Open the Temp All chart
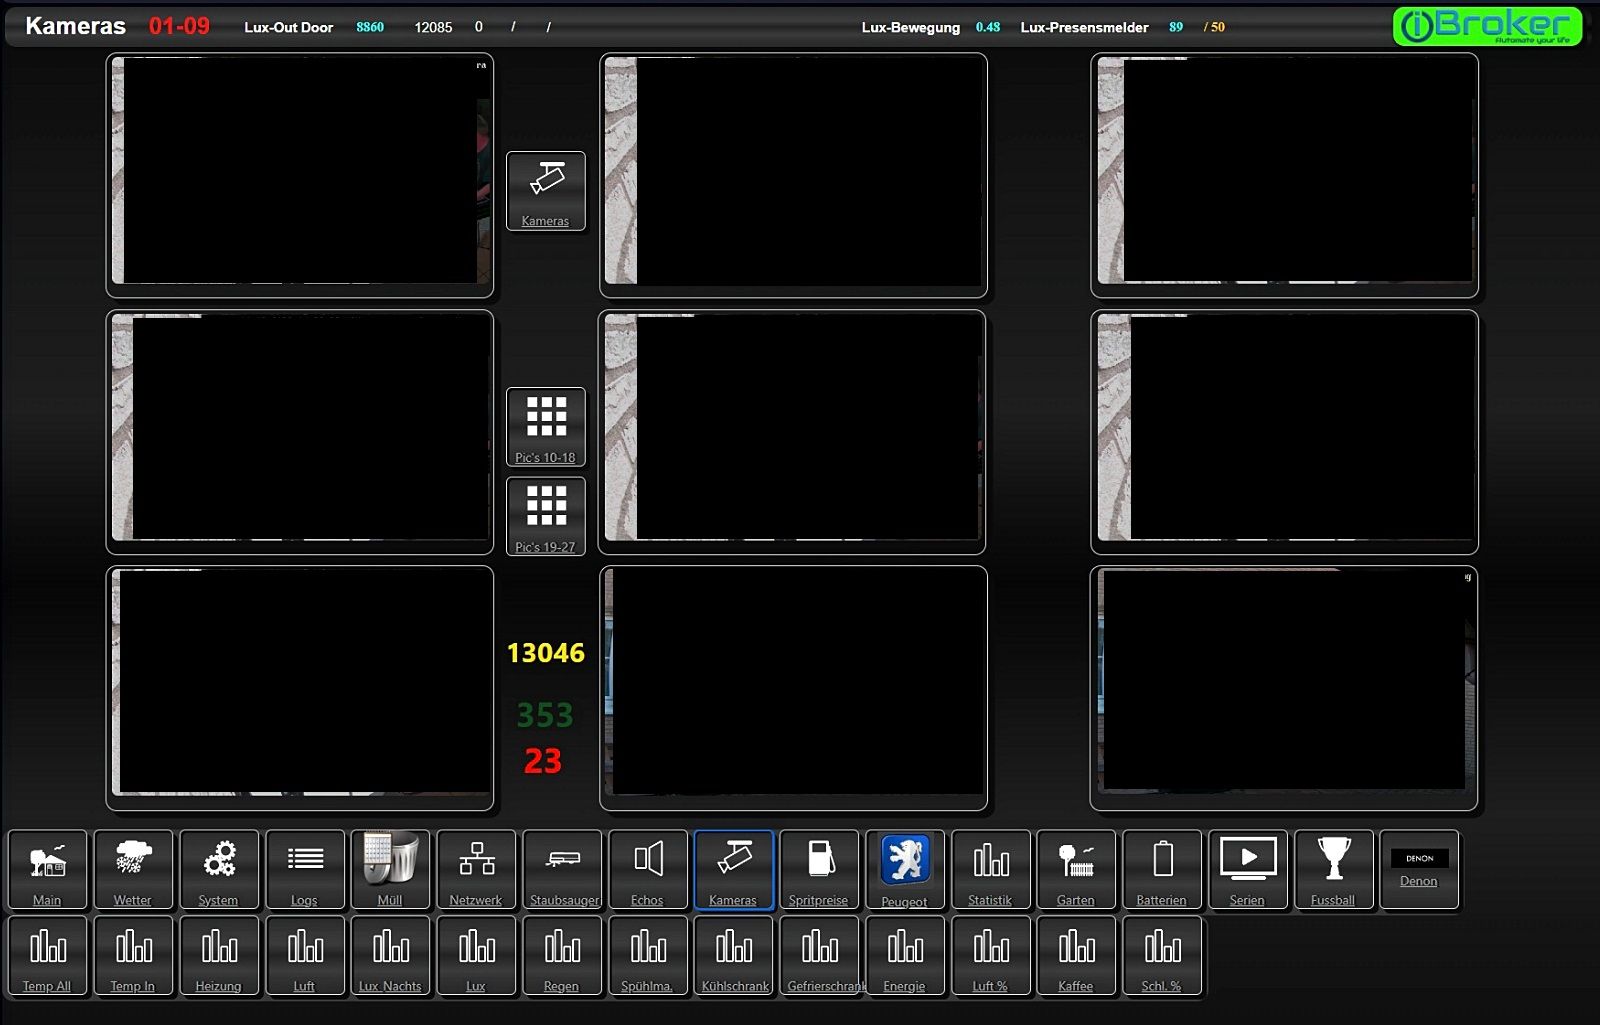Viewport: 1600px width, 1025px height. [47, 956]
